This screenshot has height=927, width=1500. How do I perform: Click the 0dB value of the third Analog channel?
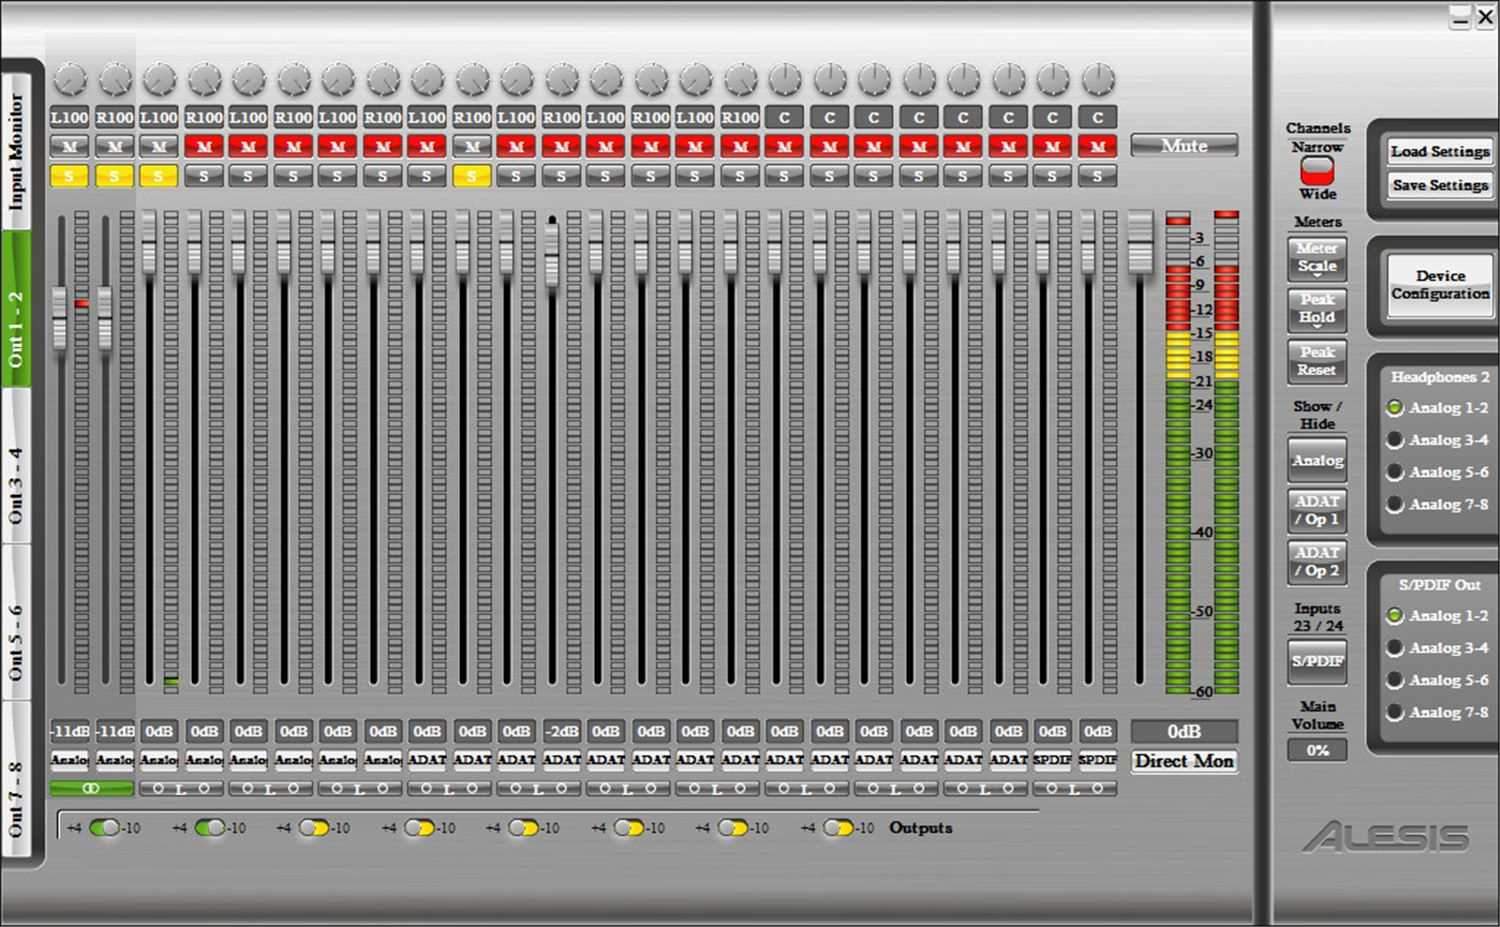pyautogui.click(x=158, y=732)
